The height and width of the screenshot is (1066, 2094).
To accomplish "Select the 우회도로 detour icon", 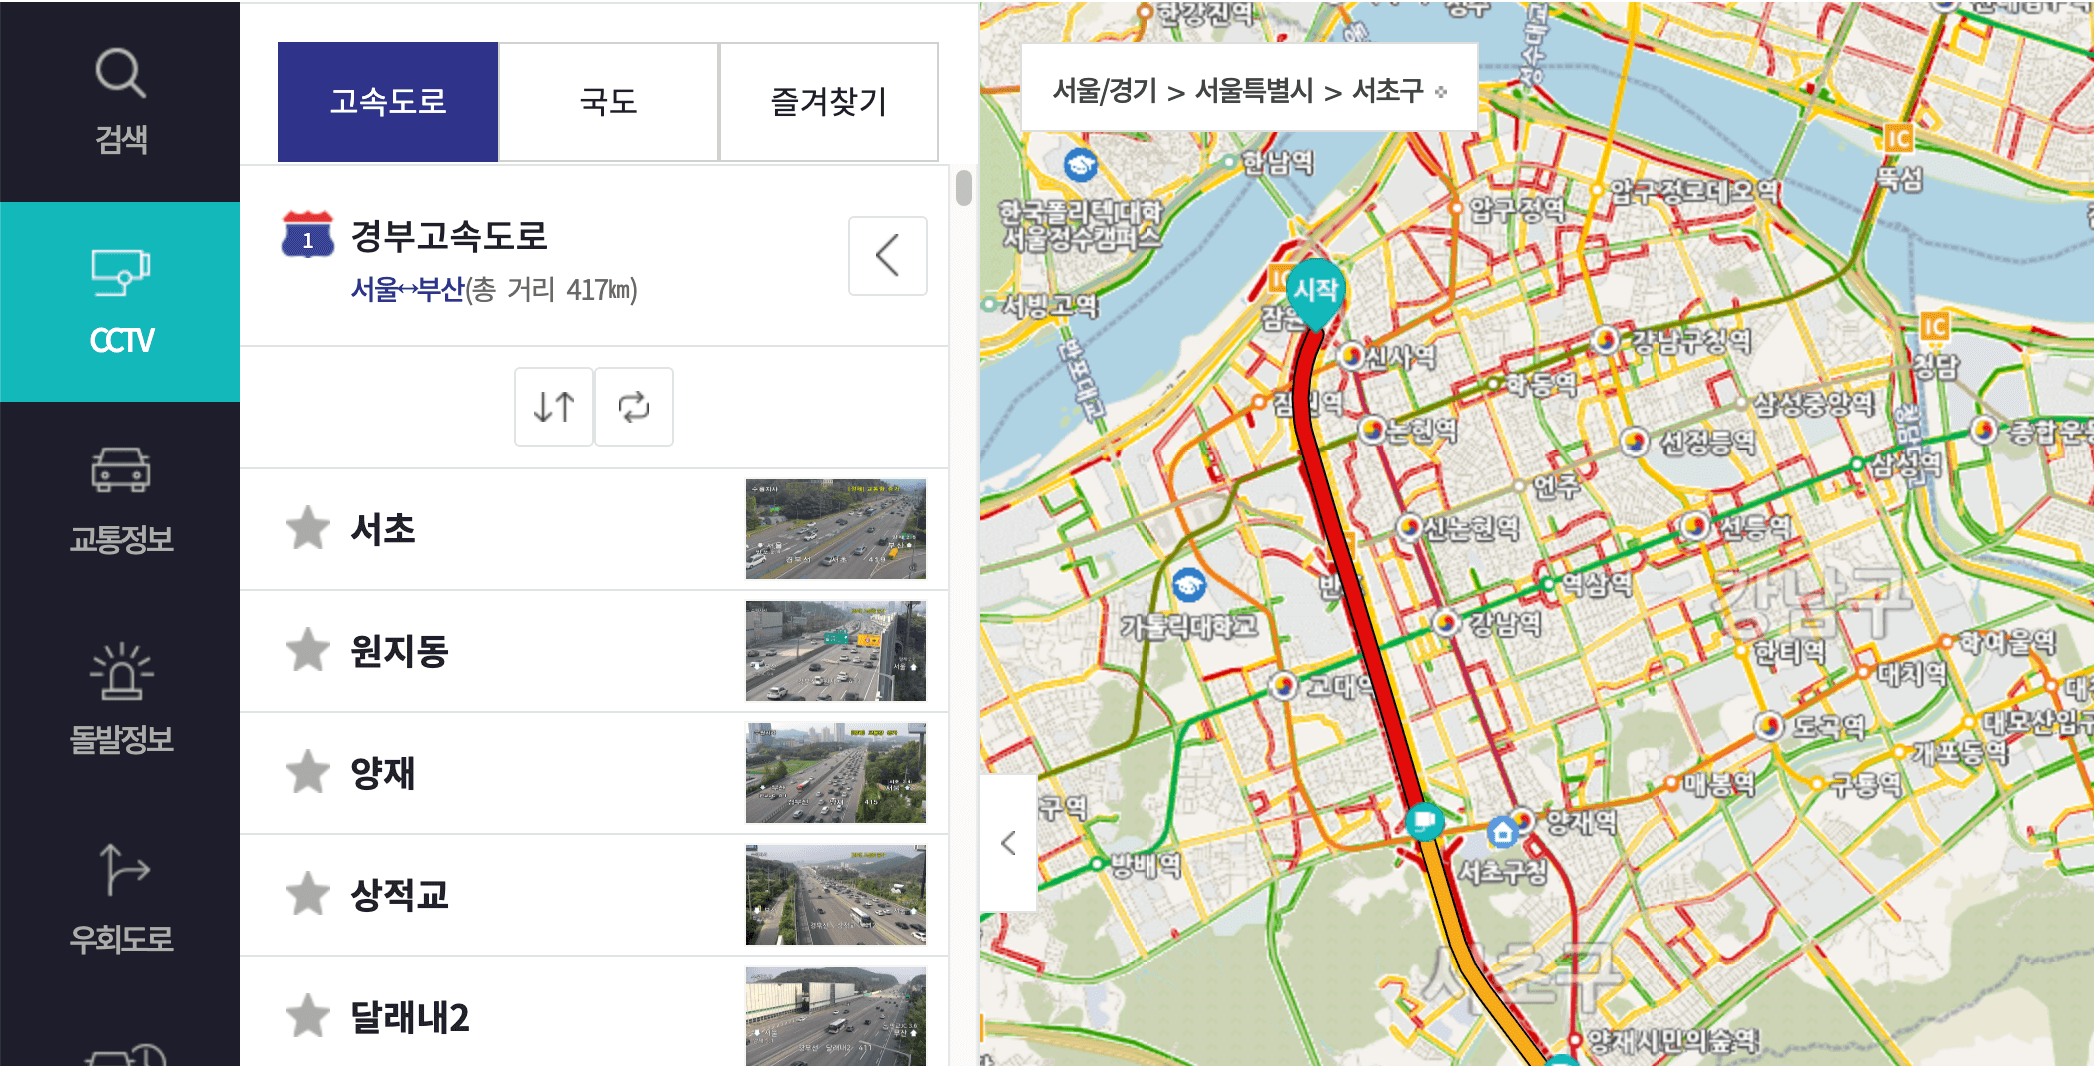I will click(x=120, y=895).
